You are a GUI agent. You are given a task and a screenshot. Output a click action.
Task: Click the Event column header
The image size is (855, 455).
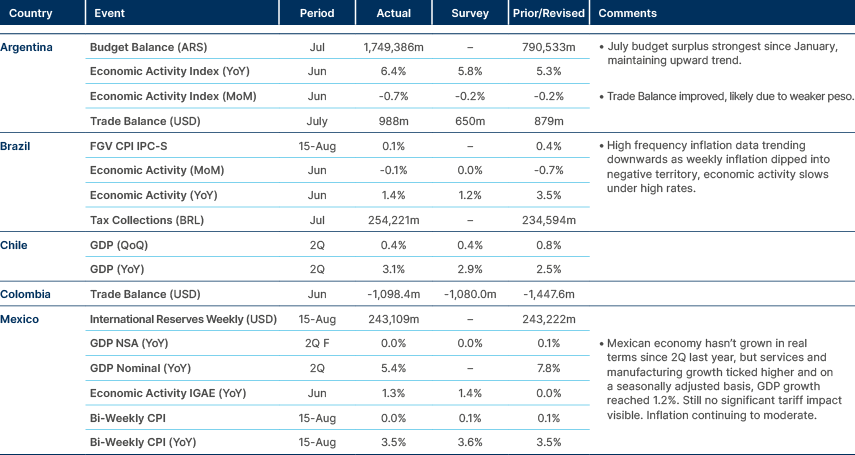pos(110,13)
